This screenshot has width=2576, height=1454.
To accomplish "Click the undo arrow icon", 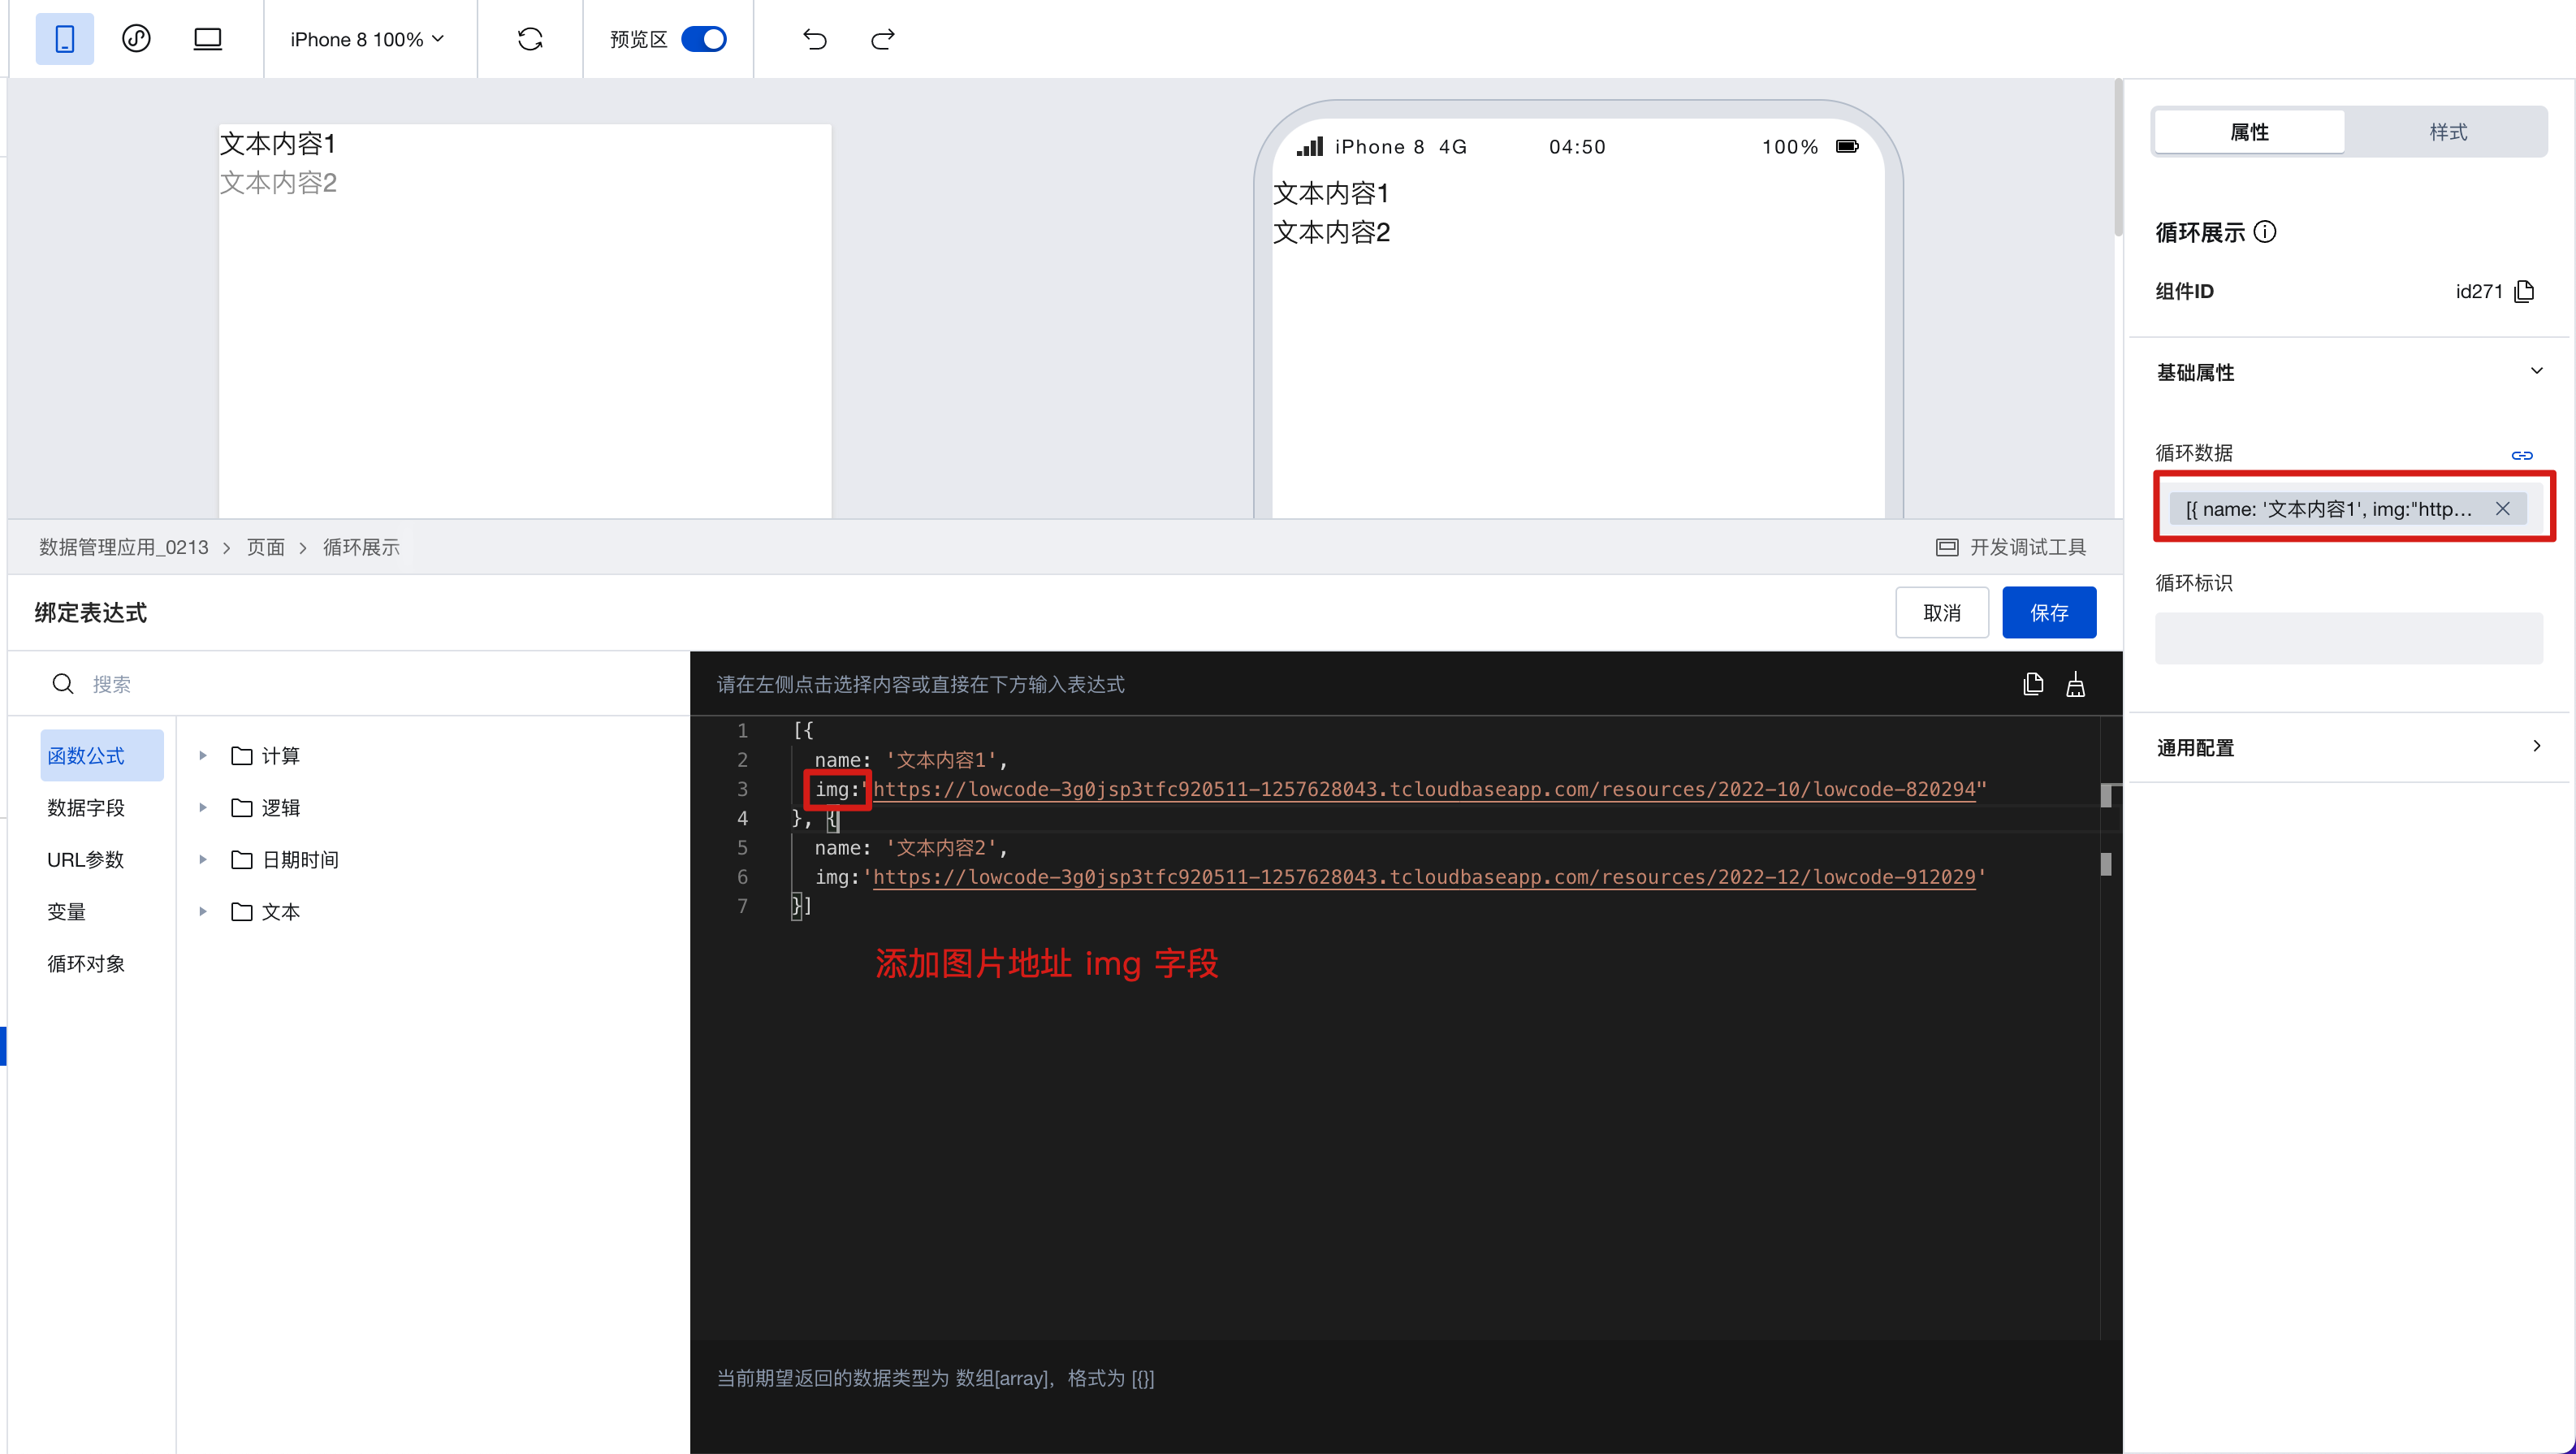I will pos(815,39).
